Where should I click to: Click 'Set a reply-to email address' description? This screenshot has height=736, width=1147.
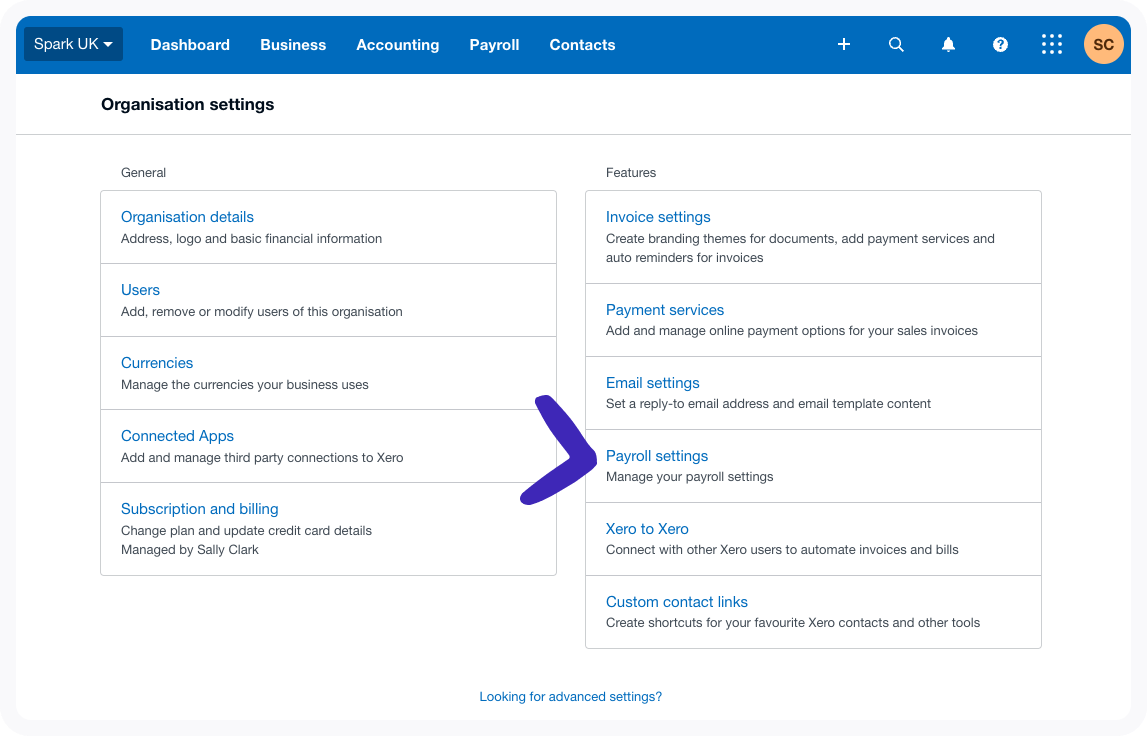(x=768, y=405)
